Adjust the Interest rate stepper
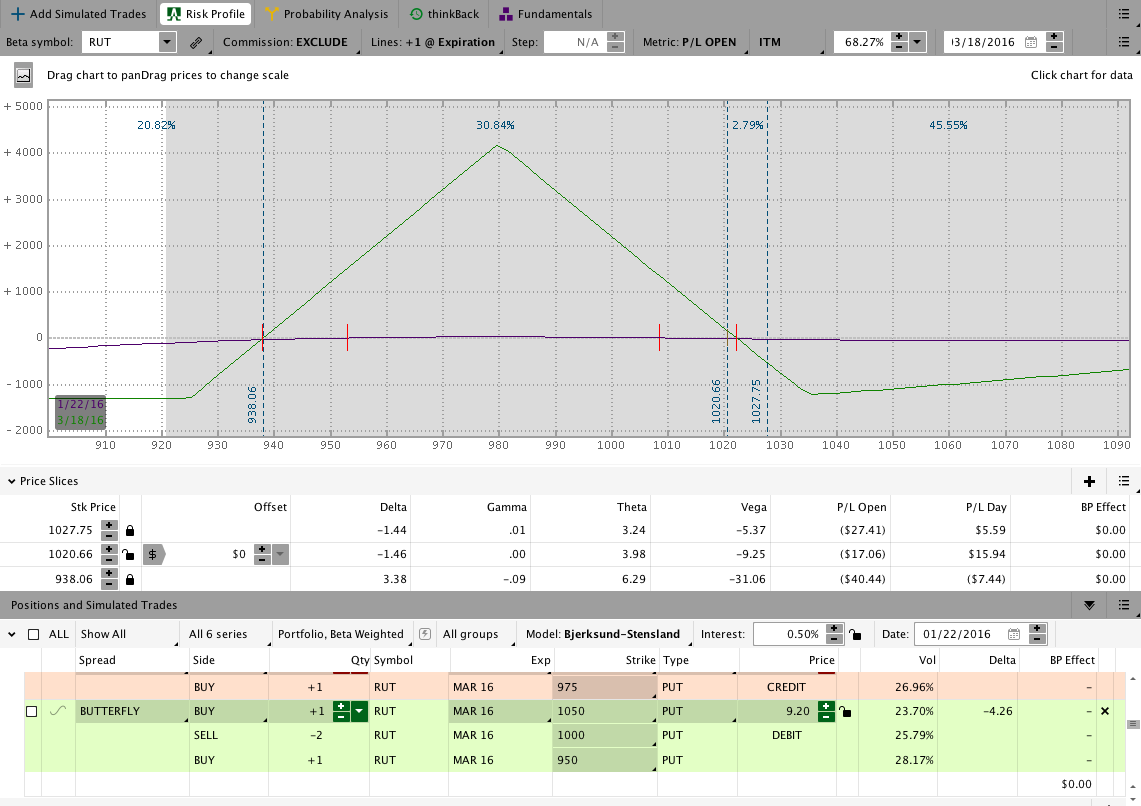 (835, 634)
